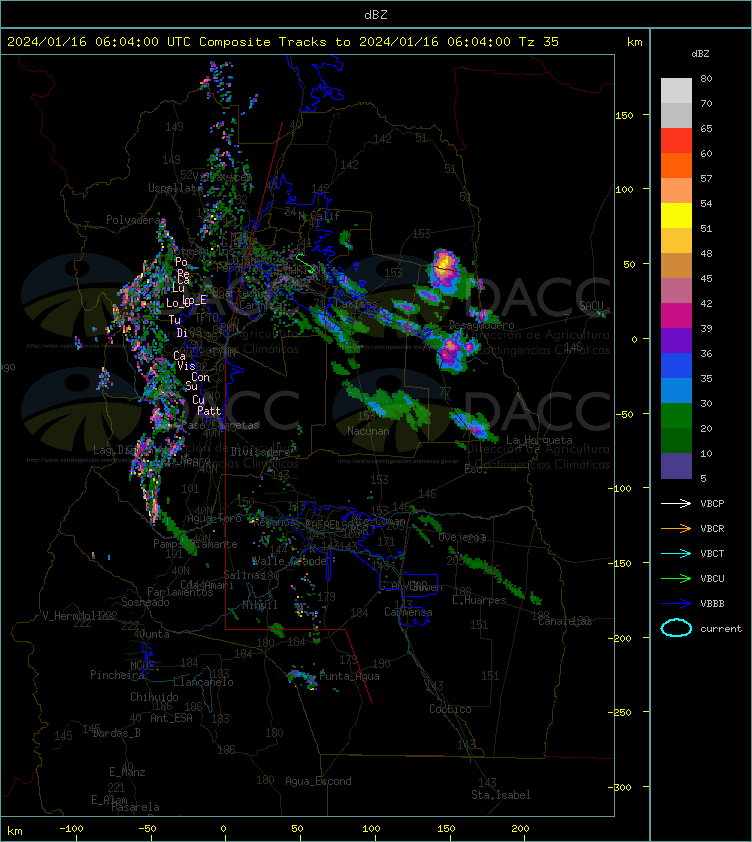
Task: Click the 'Chihuido' map label
Action: pyautogui.click(x=154, y=696)
